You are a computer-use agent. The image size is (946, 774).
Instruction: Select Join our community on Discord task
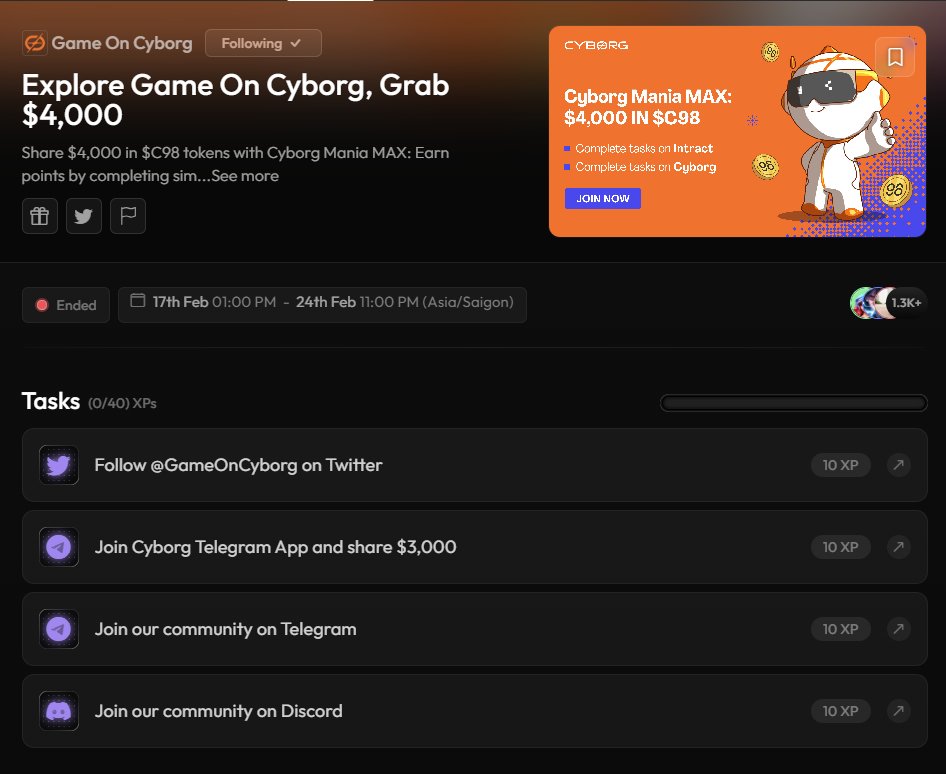pyautogui.click(x=474, y=711)
